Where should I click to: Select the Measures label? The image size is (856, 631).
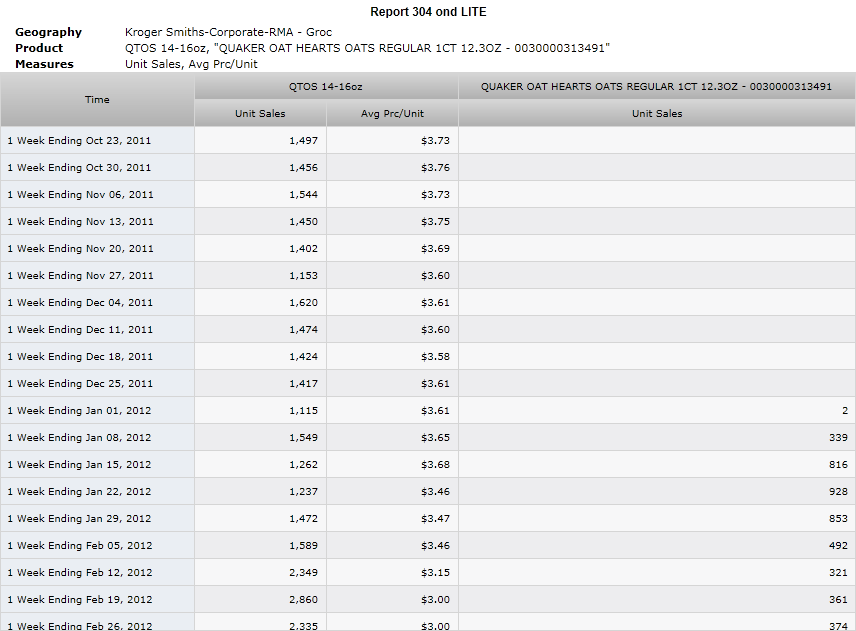(44, 64)
